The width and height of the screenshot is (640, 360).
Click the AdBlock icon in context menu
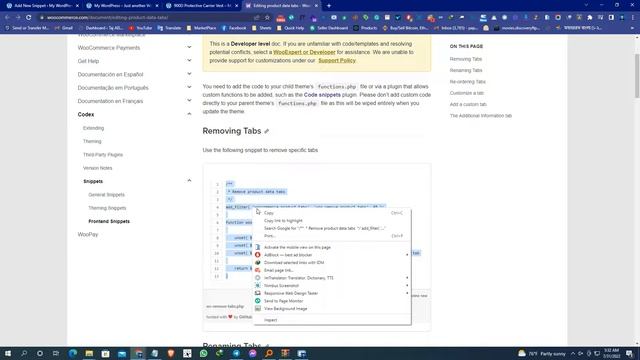258,255
